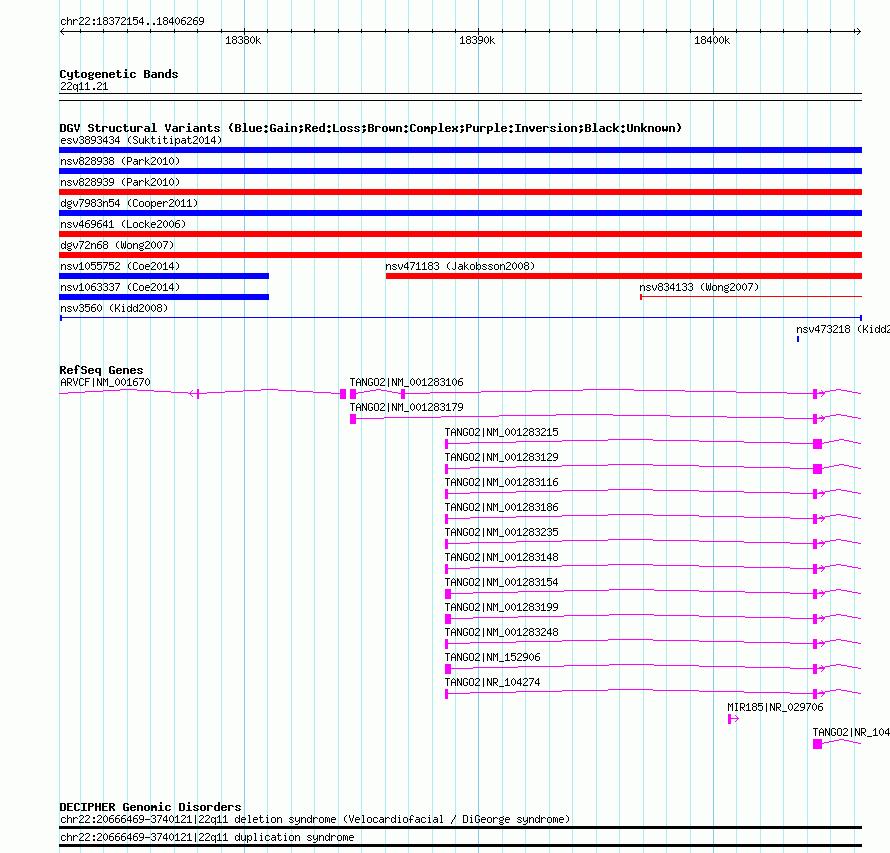Select the 22q11 duplication syndrome DECIPHER entry
Image resolution: width=890 pixels, height=853 pixels.
(x=207, y=838)
